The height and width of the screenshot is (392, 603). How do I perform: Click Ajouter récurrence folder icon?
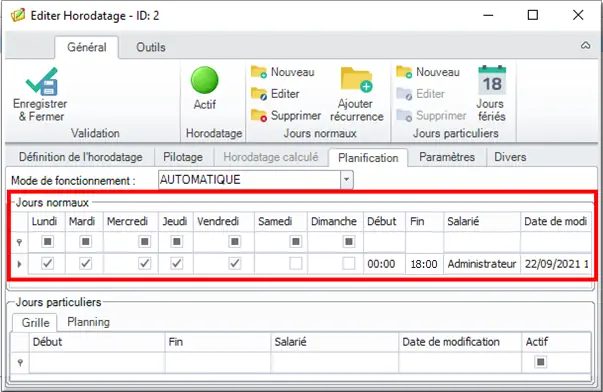356,80
